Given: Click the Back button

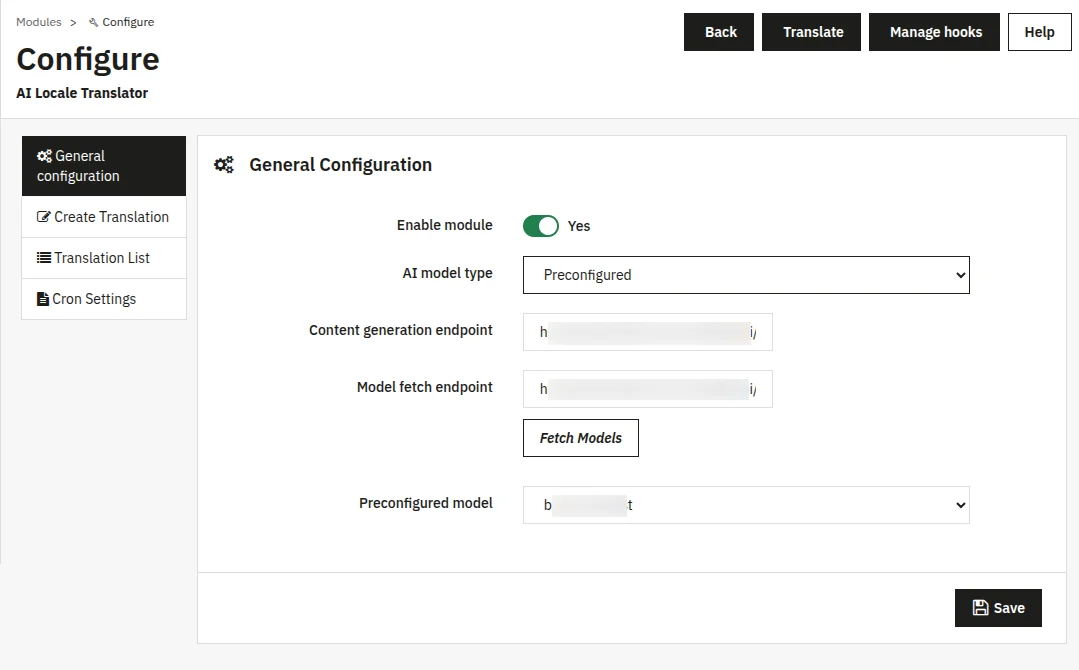Looking at the screenshot, I should click(x=719, y=32).
